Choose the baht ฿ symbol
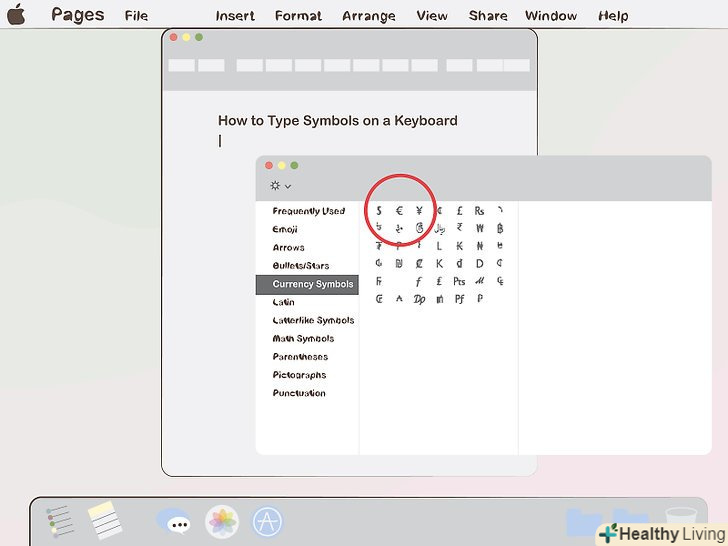Screen dimensions: 728x546 (x=500, y=228)
